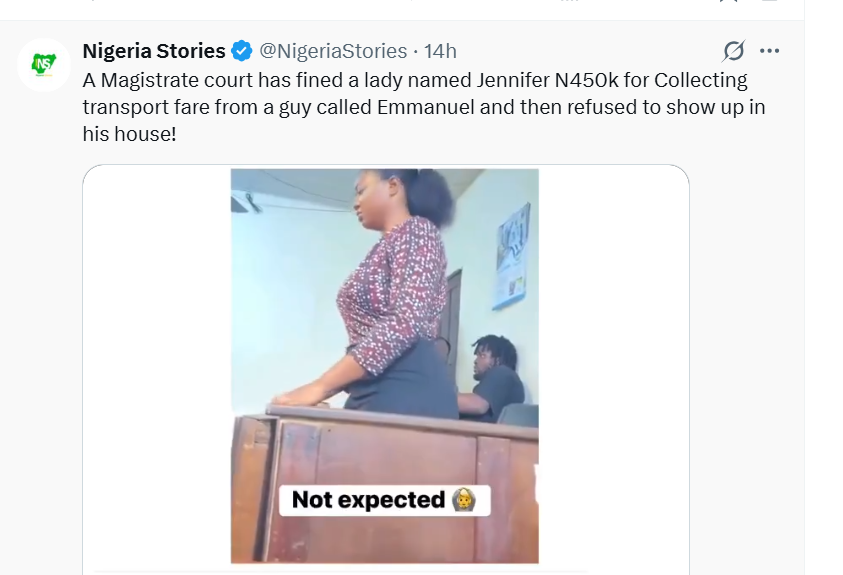
Task: Click the wall poster in the video
Action: click(x=511, y=257)
